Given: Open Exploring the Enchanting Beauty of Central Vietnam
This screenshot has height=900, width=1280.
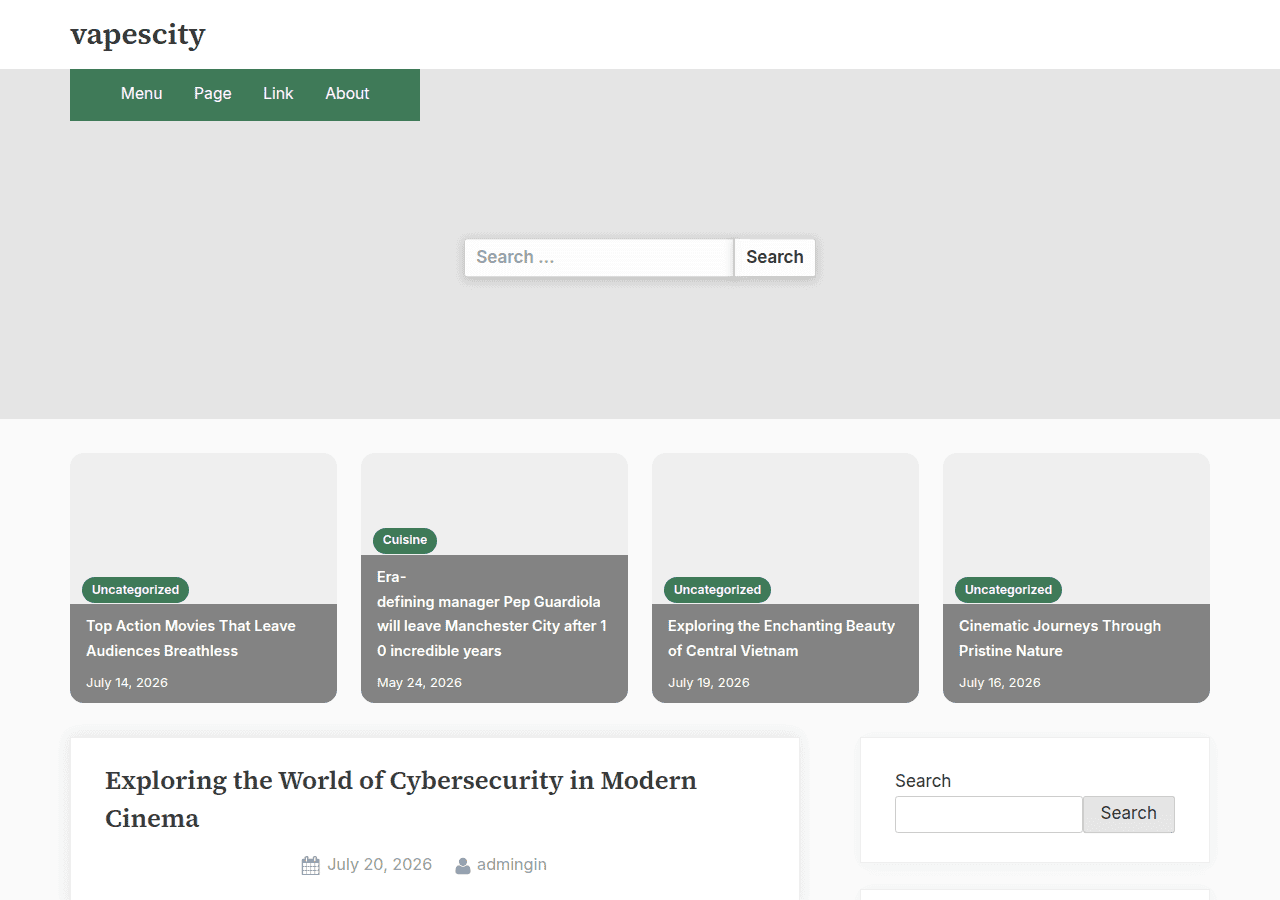Looking at the screenshot, I should [x=781, y=638].
